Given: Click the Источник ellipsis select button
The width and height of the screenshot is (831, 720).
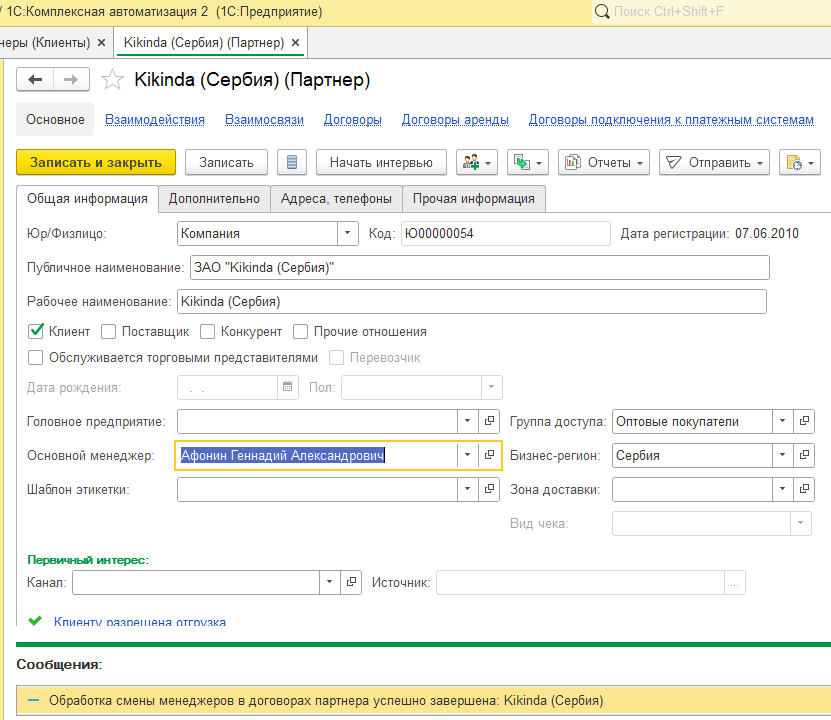Looking at the screenshot, I should tap(735, 582).
